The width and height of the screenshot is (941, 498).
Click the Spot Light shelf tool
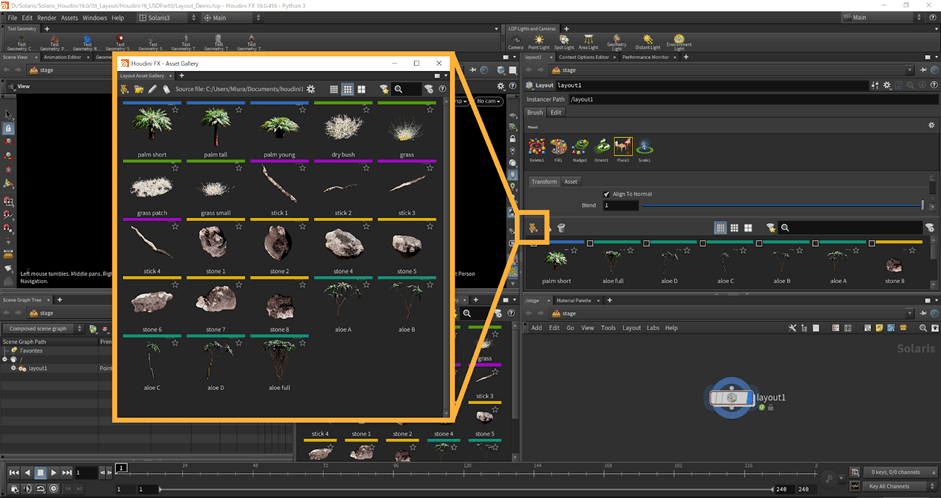[564, 42]
